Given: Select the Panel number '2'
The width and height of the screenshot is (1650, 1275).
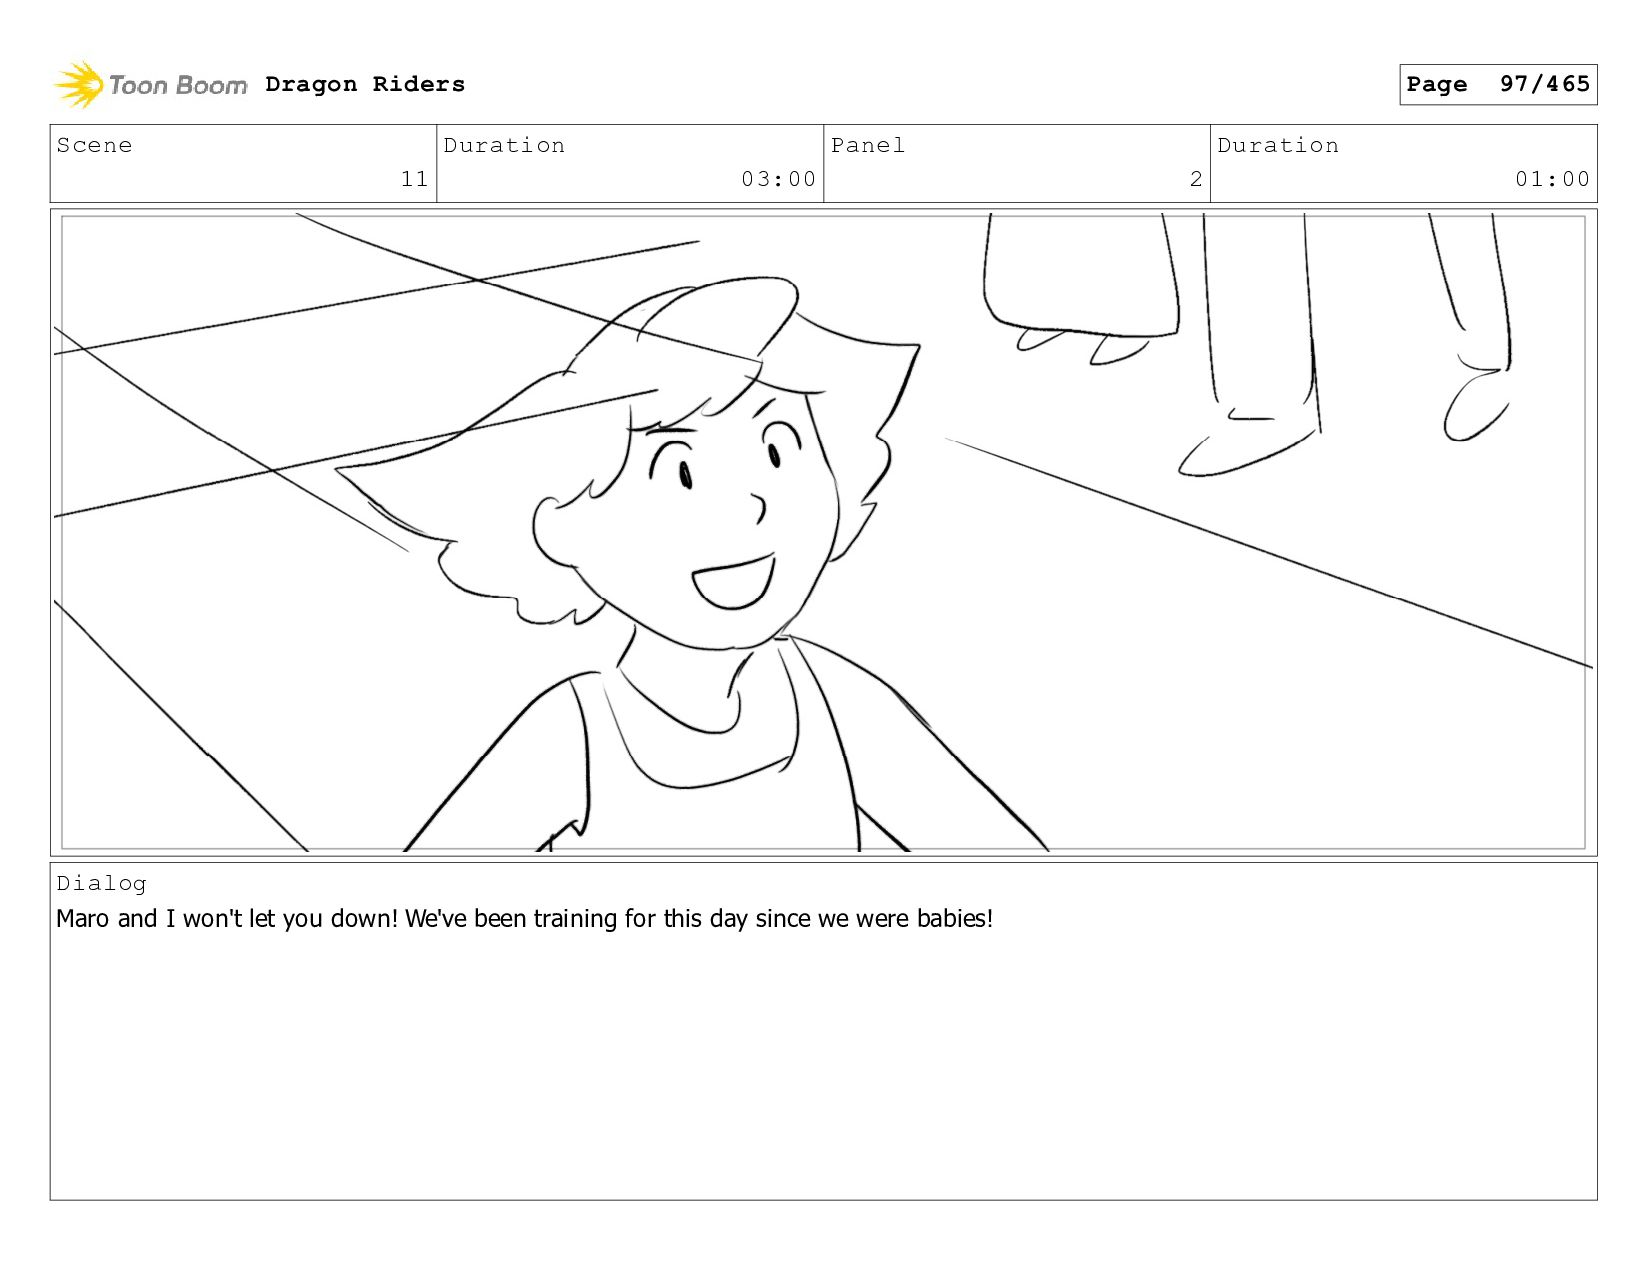Looking at the screenshot, I should click(x=1196, y=179).
